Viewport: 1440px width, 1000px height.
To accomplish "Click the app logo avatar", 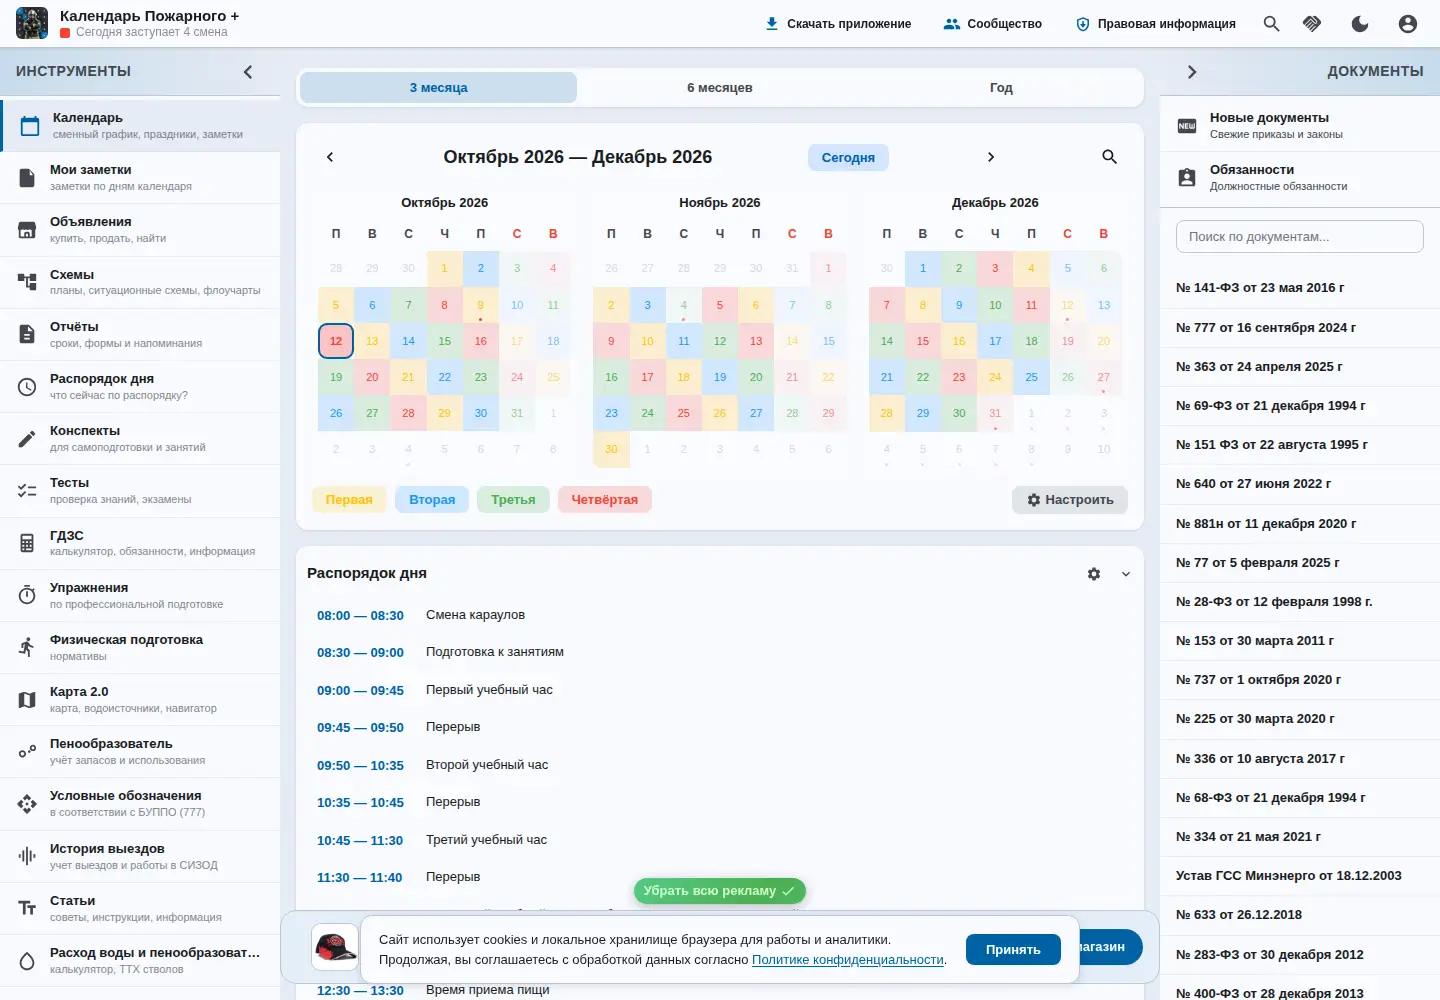I will point(32,23).
